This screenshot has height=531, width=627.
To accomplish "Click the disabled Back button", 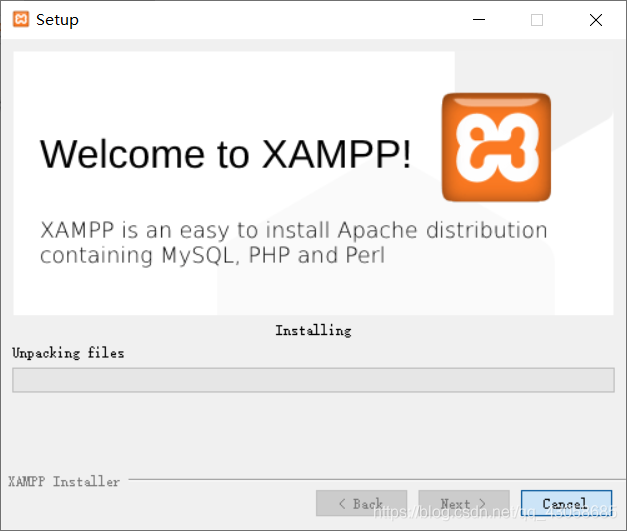I will pyautogui.click(x=361, y=503).
